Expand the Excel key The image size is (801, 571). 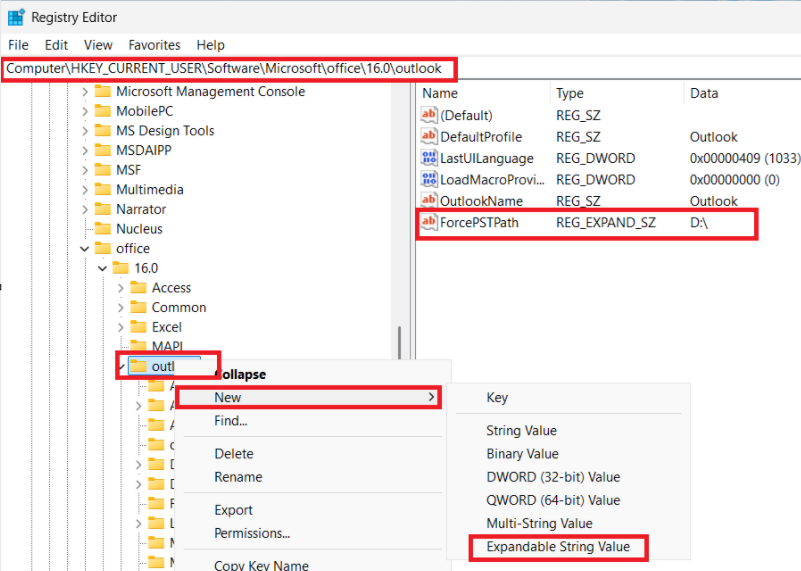pyautogui.click(x=121, y=327)
